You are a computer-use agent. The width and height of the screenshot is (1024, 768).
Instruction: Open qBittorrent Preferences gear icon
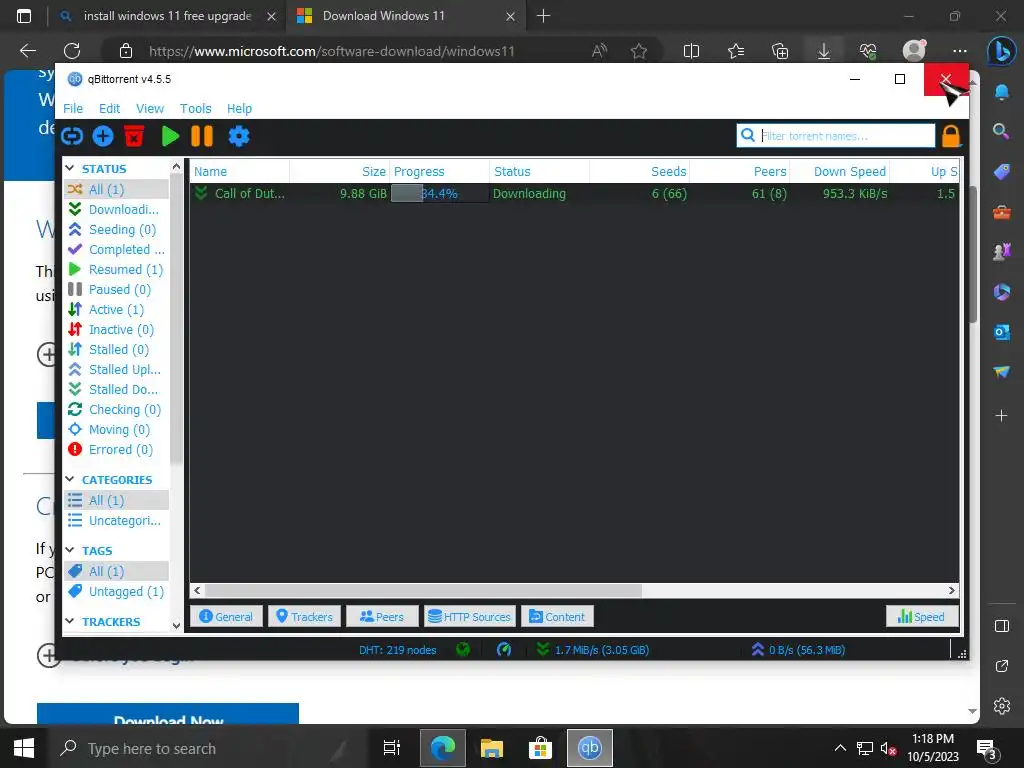(239, 136)
